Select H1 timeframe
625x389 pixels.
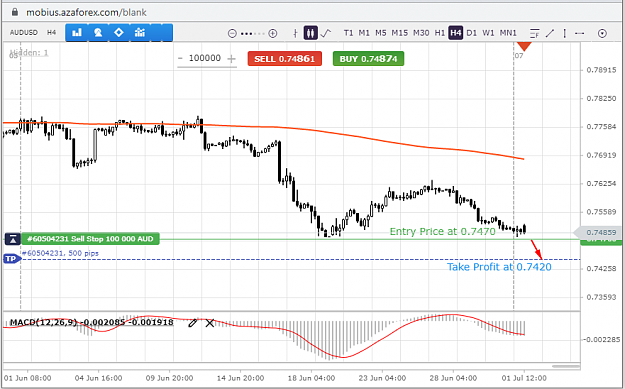coord(440,33)
